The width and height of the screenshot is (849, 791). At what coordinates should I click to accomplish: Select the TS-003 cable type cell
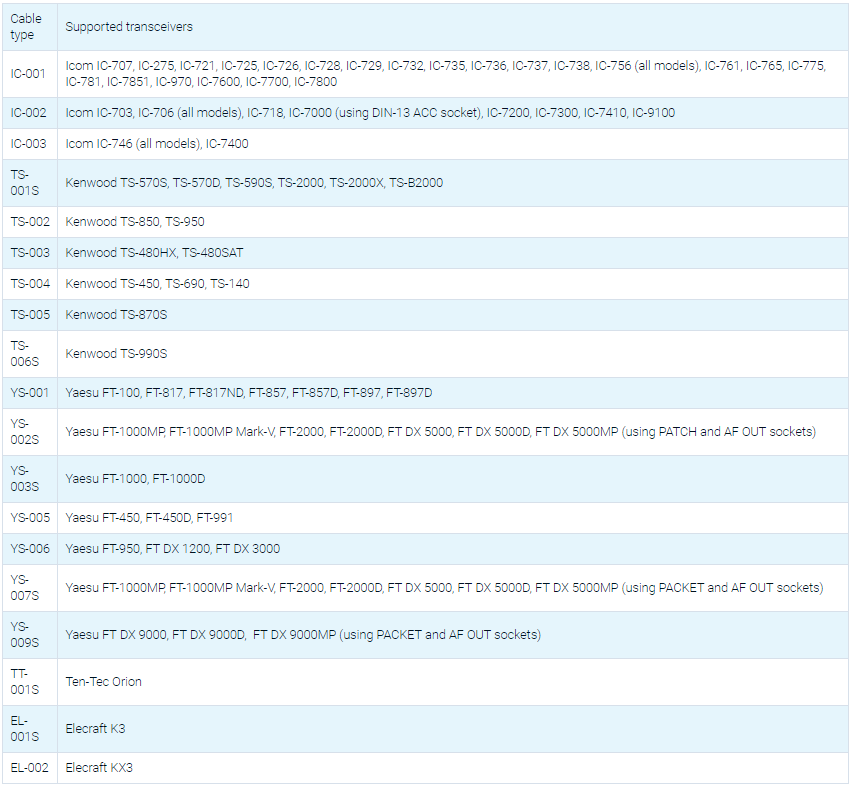click(30, 252)
